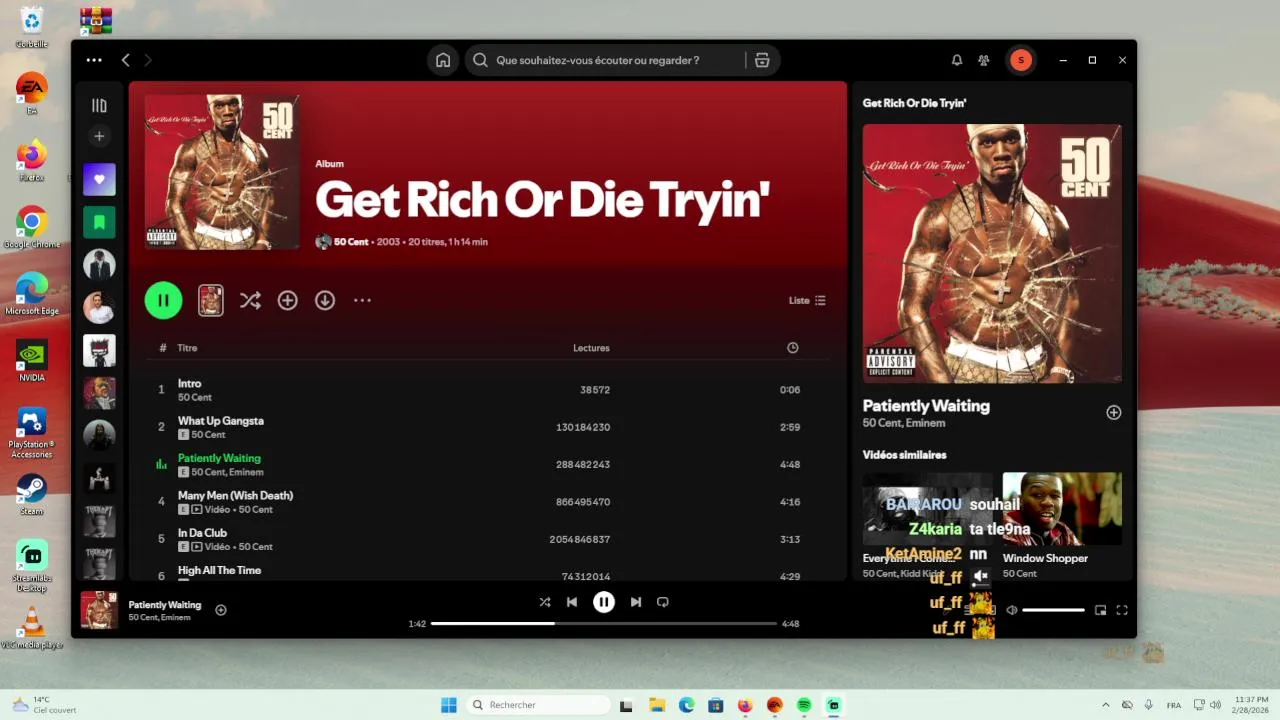Open the taskbar clock and date
The height and width of the screenshot is (720, 1280).
pyautogui.click(x=1252, y=705)
